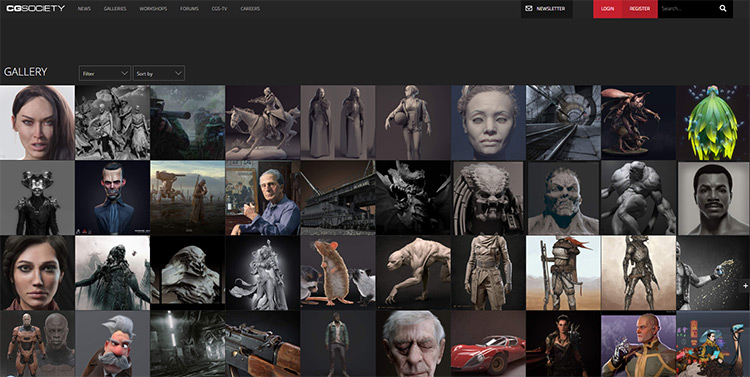Open the Galleries menu item
The height and width of the screenshot is (377, 750).
click(x=115, y=9)
